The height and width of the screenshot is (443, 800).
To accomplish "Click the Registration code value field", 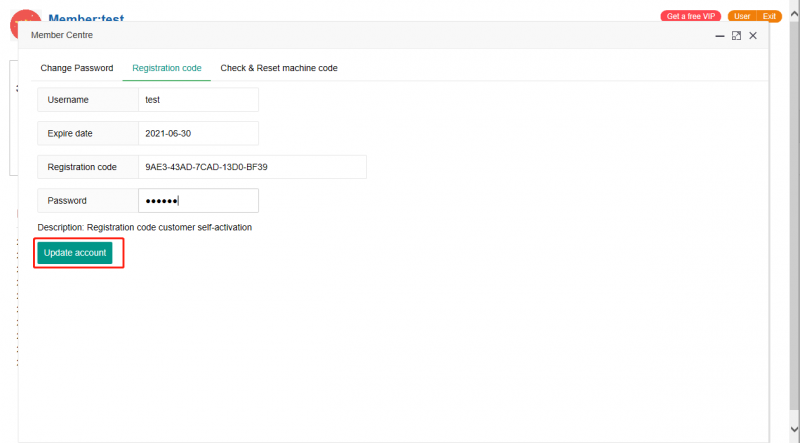I will point(252,167).
